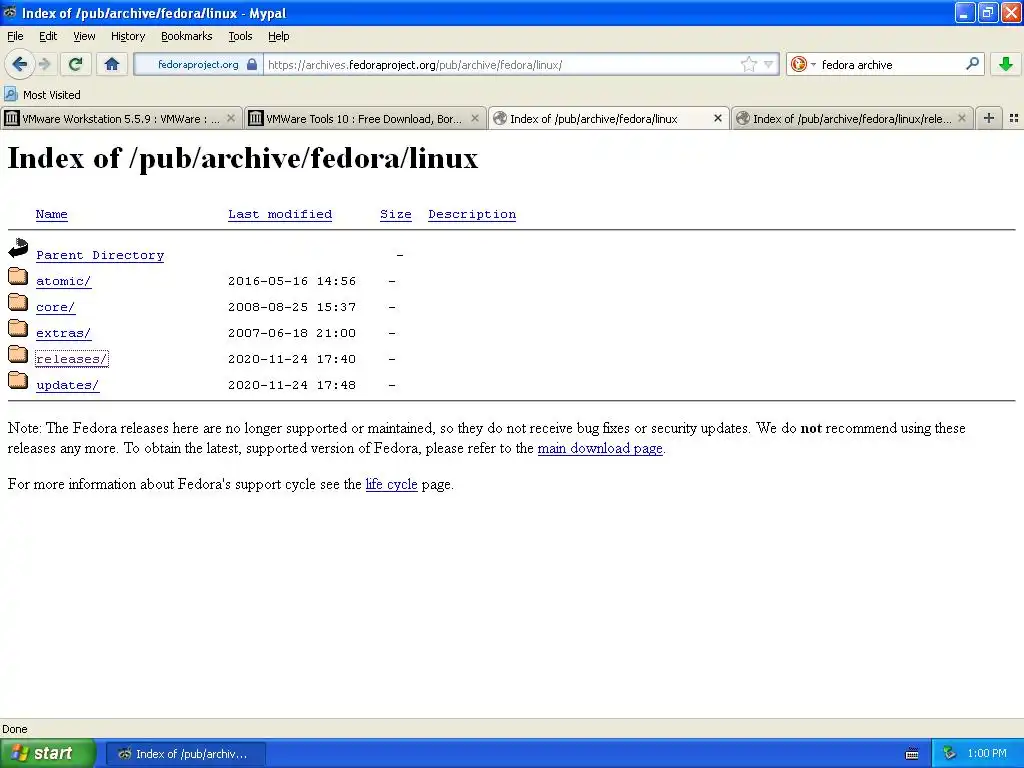Open the atomic/ directory link
Viewport: 1024px width, 768px height.
point(63,281)
